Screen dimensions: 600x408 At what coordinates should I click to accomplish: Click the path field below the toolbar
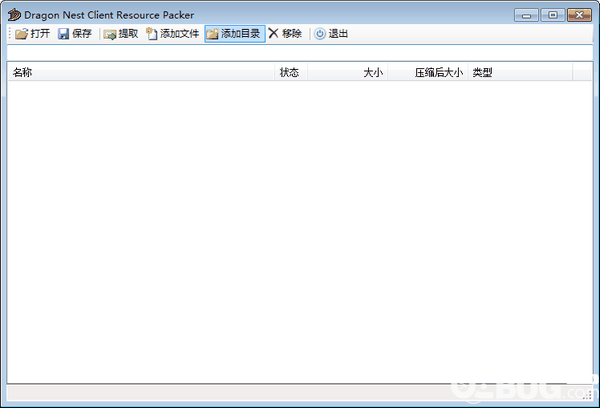tap(300, 53)
